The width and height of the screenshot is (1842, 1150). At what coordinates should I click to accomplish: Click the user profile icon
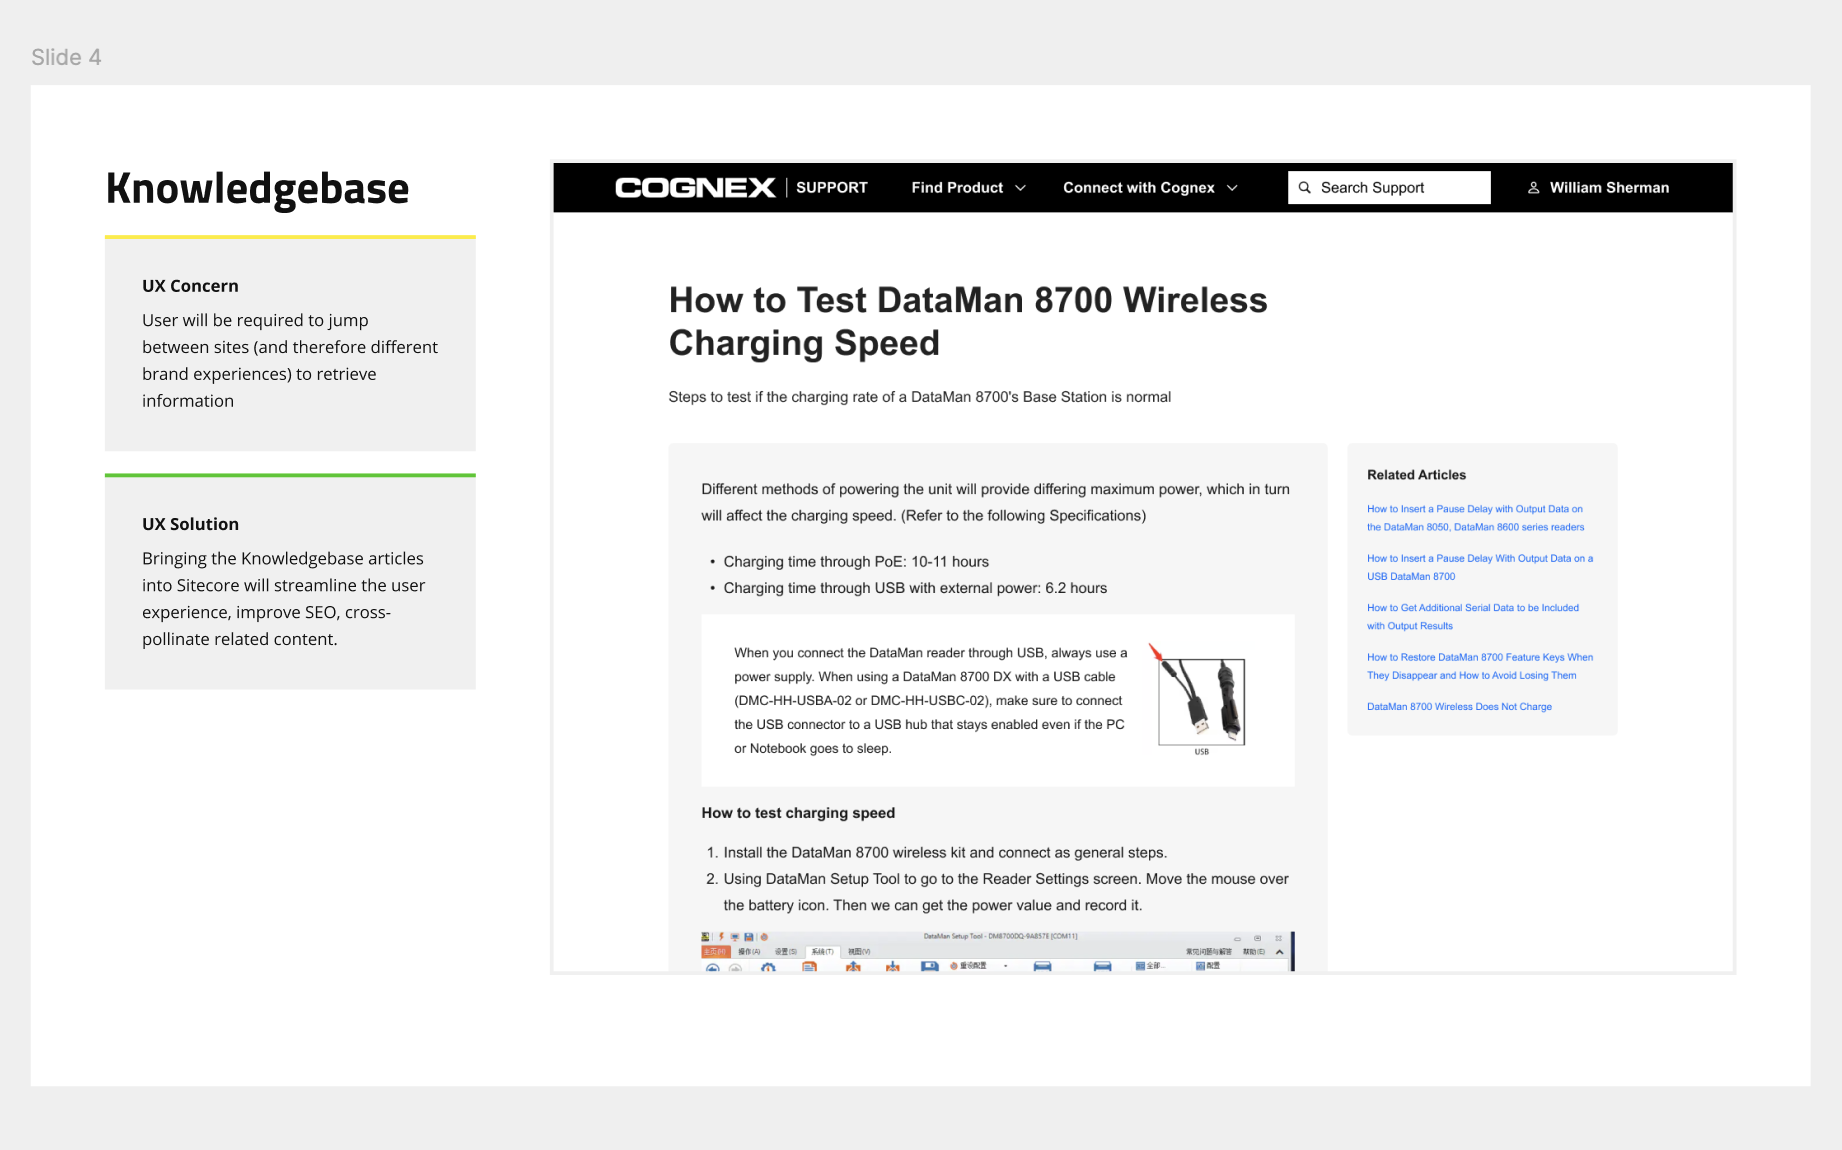click(x=1534, y=188)
